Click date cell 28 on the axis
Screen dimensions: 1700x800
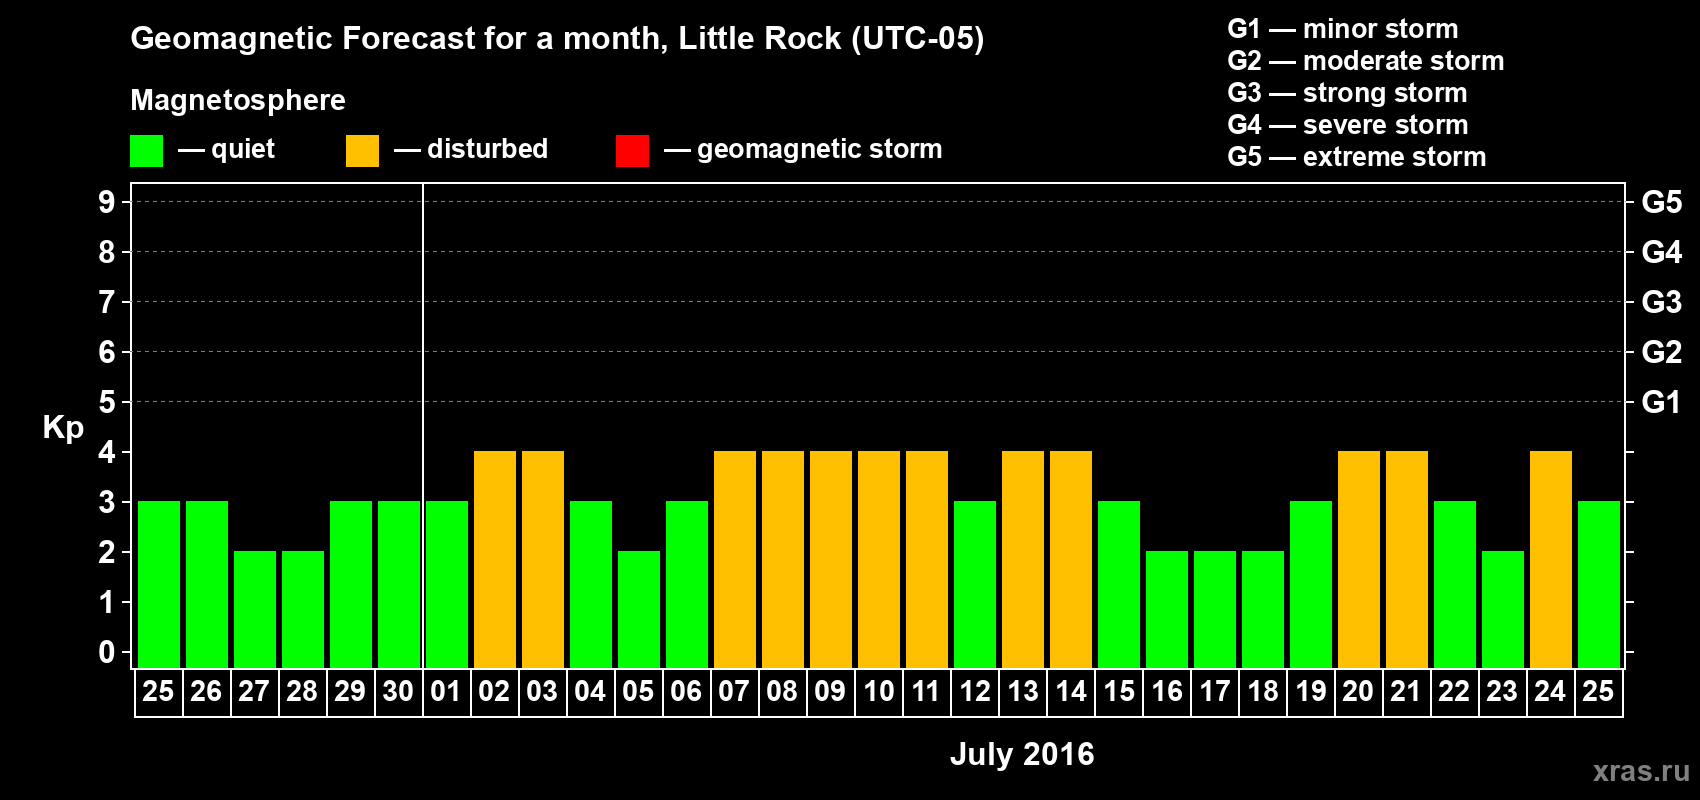coord(303,692)
